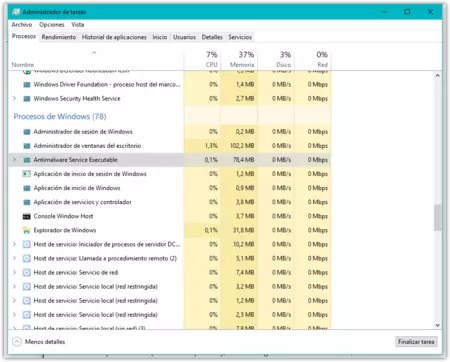Open the Inicio tab
This screenshot has width=450, height=362.
160,37
